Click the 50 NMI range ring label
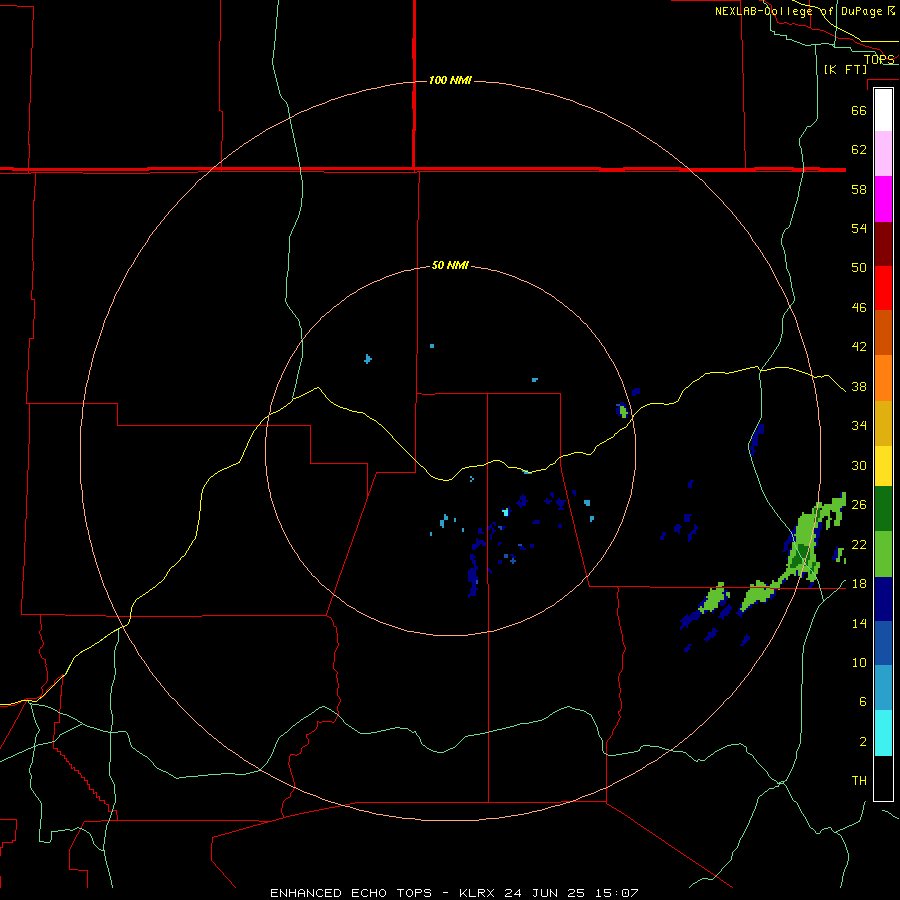The image size is (900, 900). 450,265
